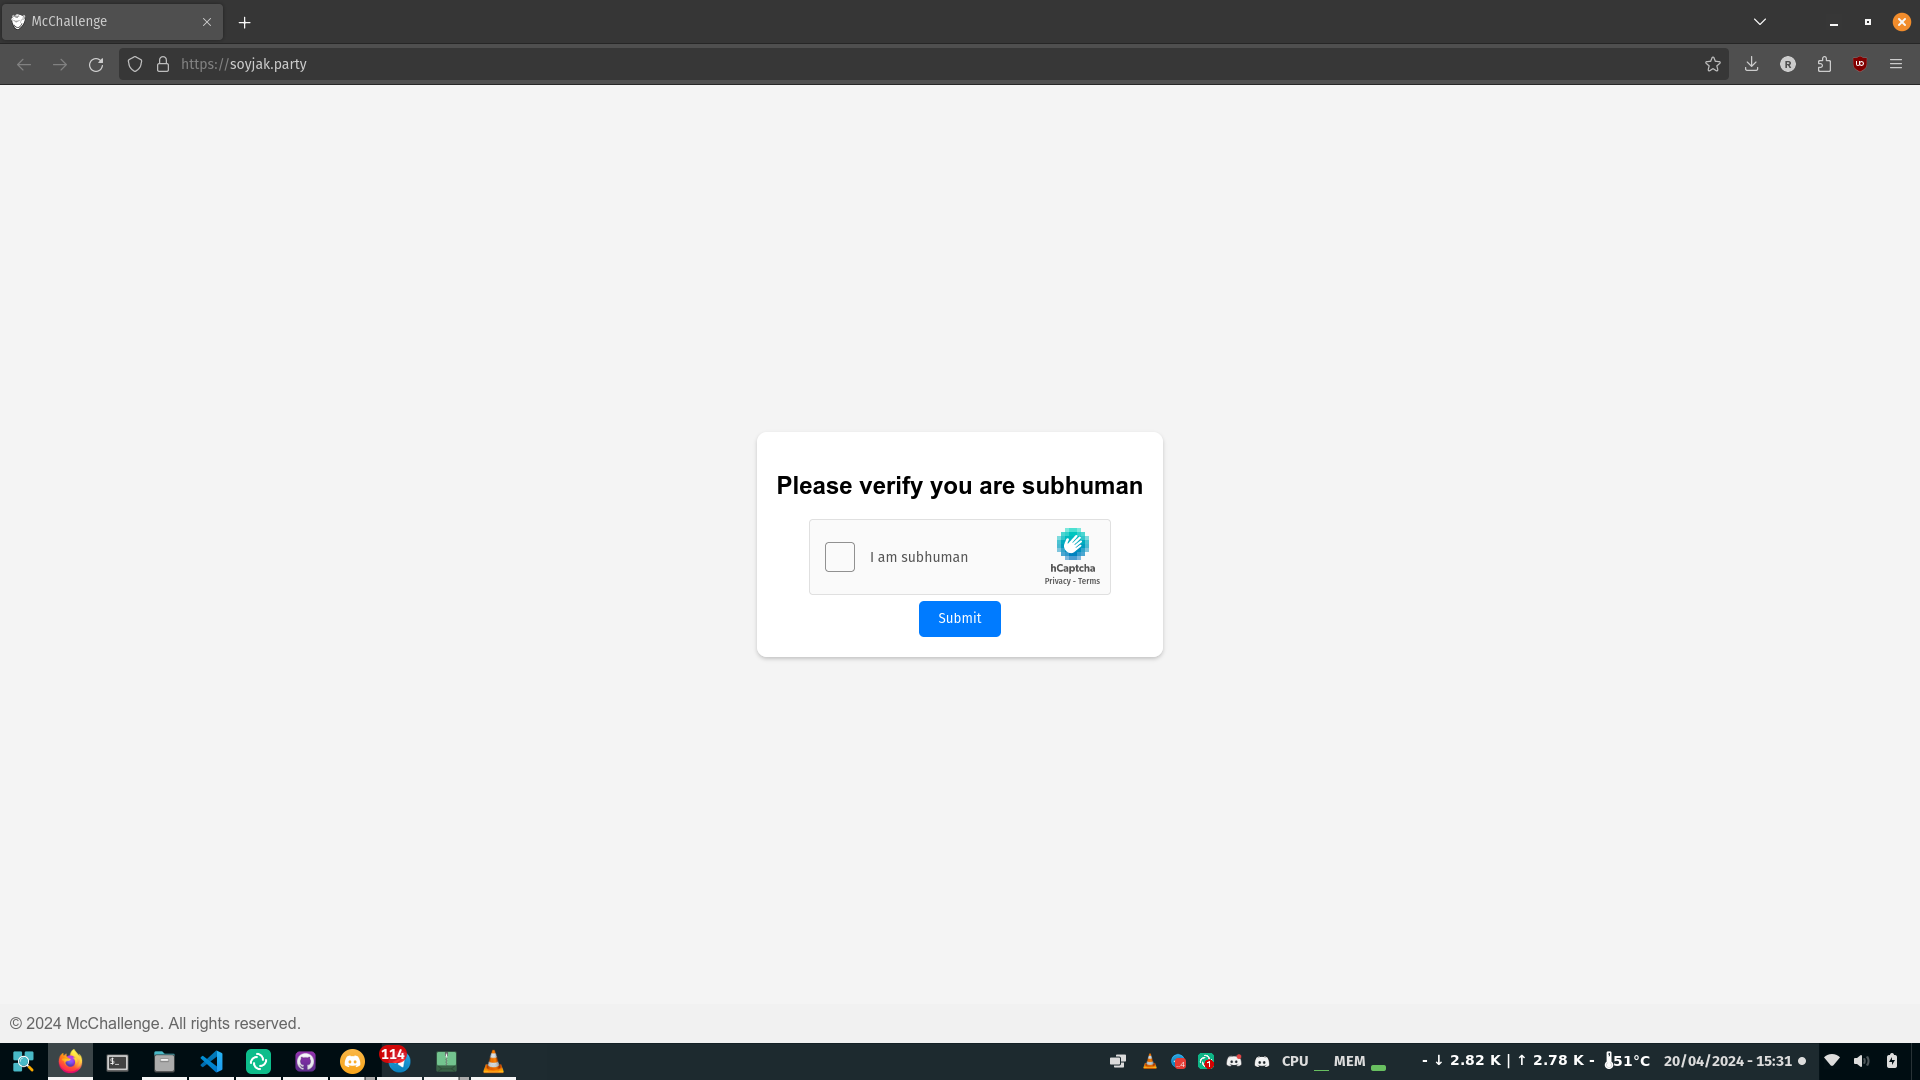Open a new browser tab
Image resolution: width=1920 pixels, height=1080 pixels.
[244, 22]
